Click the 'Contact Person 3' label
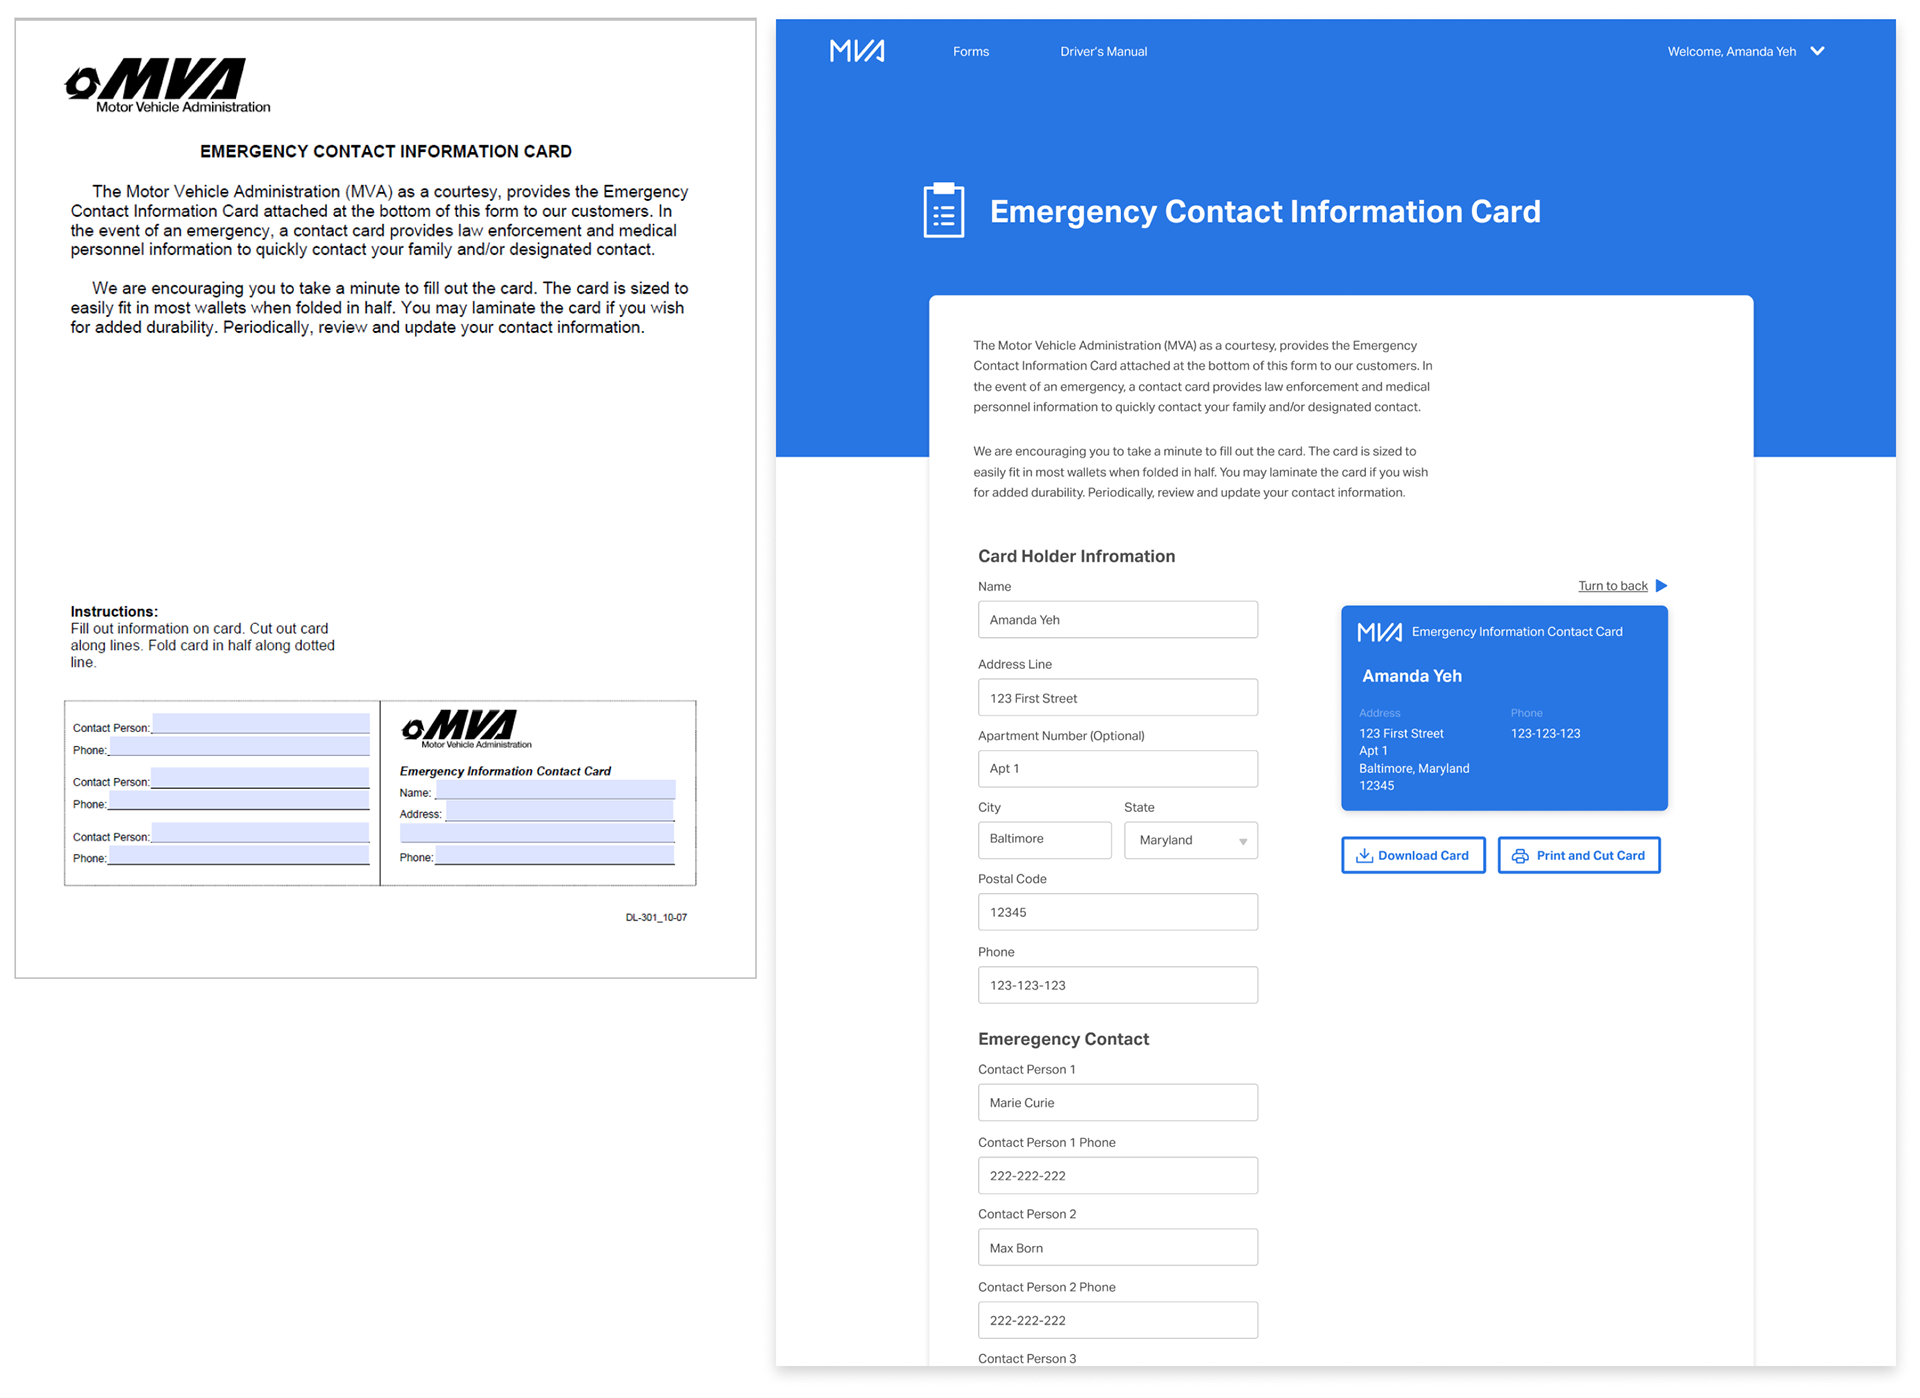1920x1398 pixels. 1027,1358
